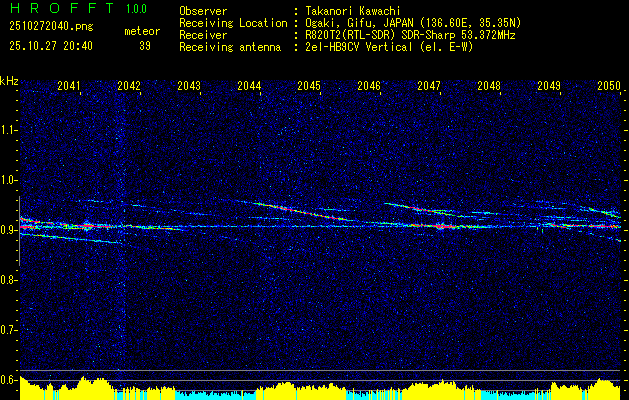Click the 2043 time marker
This screenshot has height=400, width=629.
coord(189,85)
